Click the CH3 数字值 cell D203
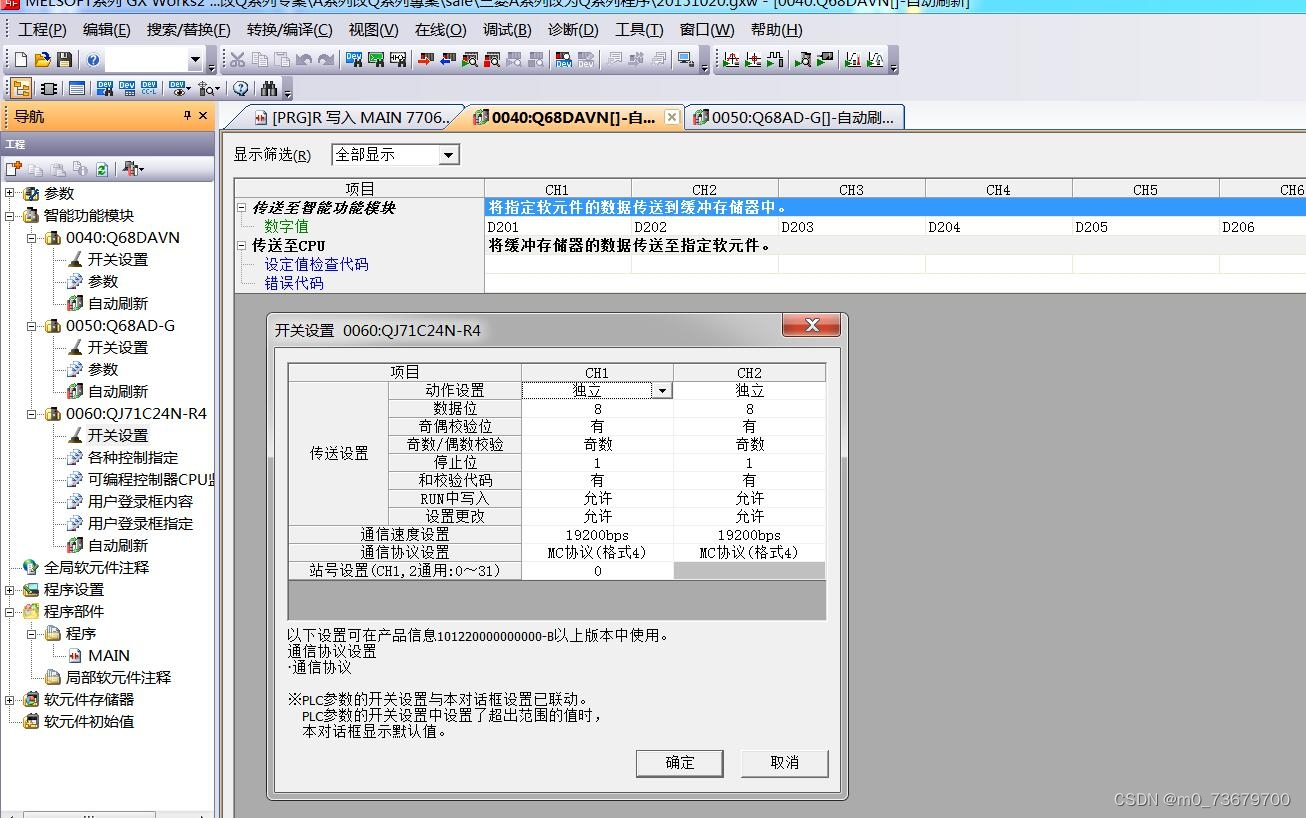This screenshot has height=818, width=1306. (852, 227)
